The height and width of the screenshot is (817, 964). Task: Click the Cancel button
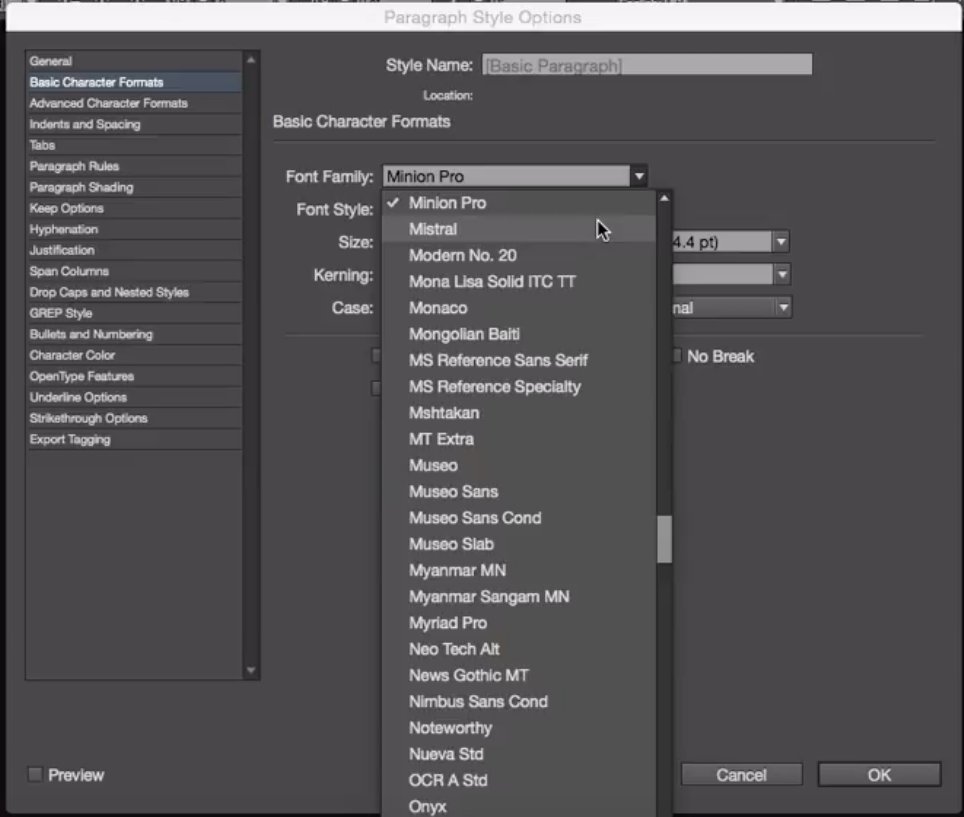pos(741,775)
